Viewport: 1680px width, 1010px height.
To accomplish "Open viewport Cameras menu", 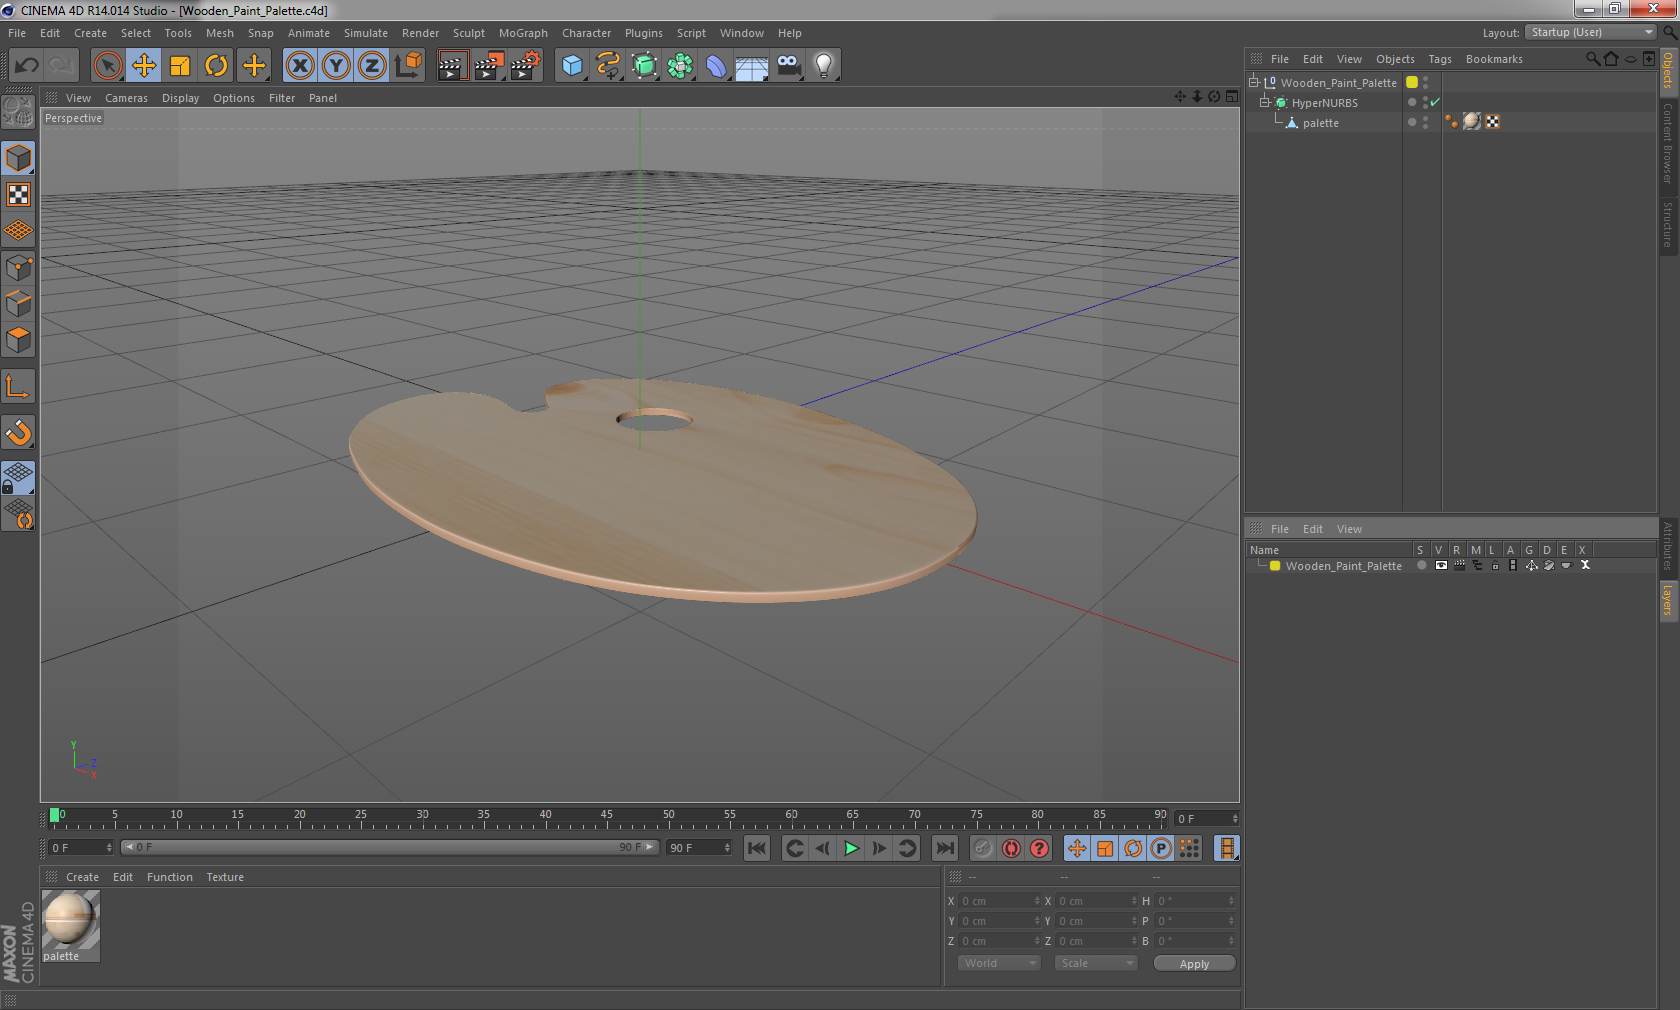I will pyautogui.click(x=126, y=98).
